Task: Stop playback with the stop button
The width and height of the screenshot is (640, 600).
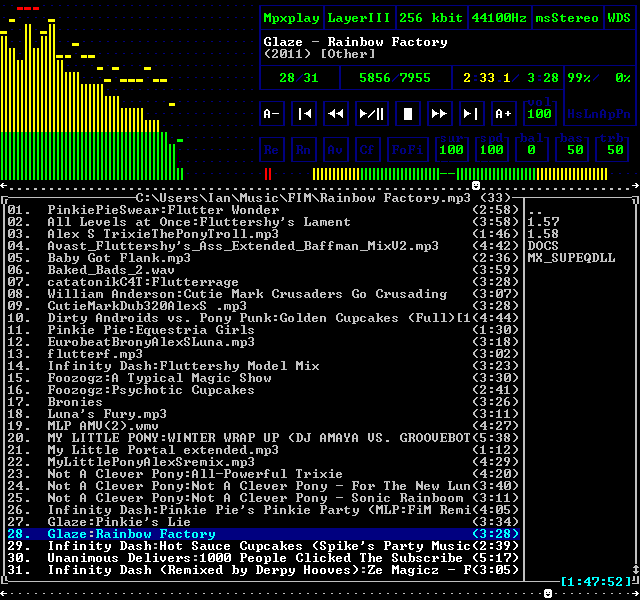Action: (x=408, y=113)
